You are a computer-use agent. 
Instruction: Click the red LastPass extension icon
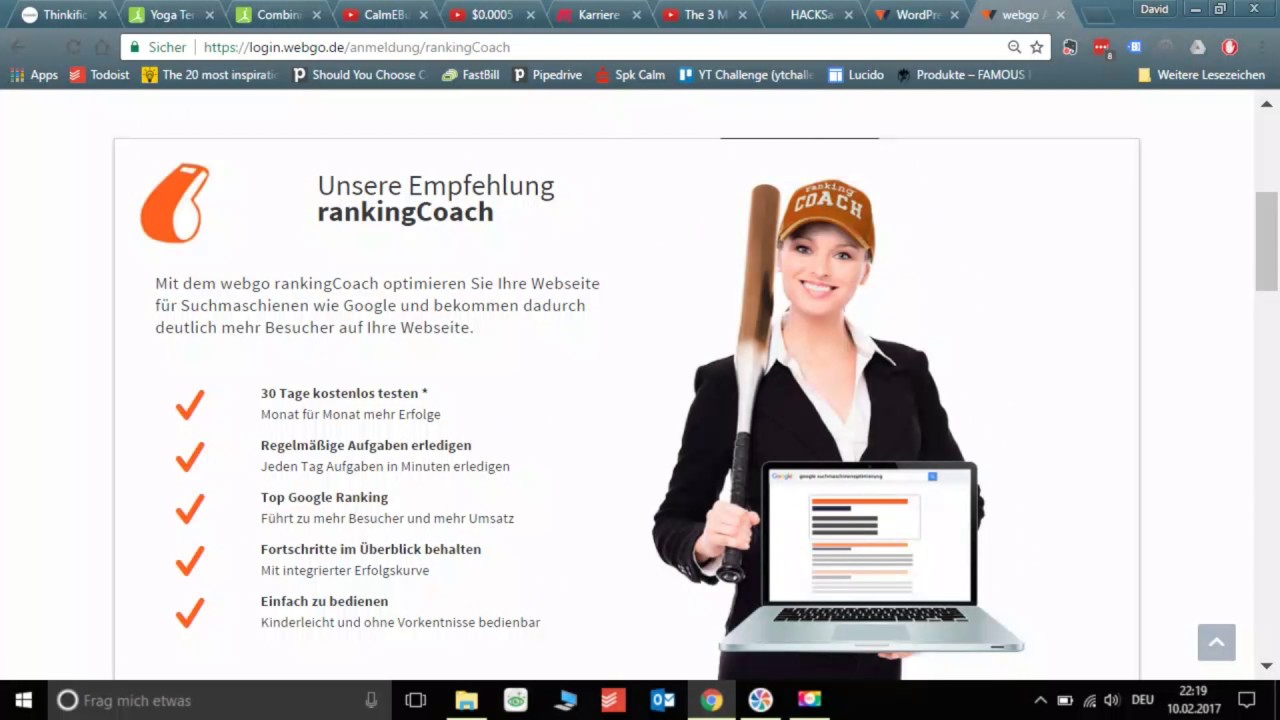coord(1102,47)
